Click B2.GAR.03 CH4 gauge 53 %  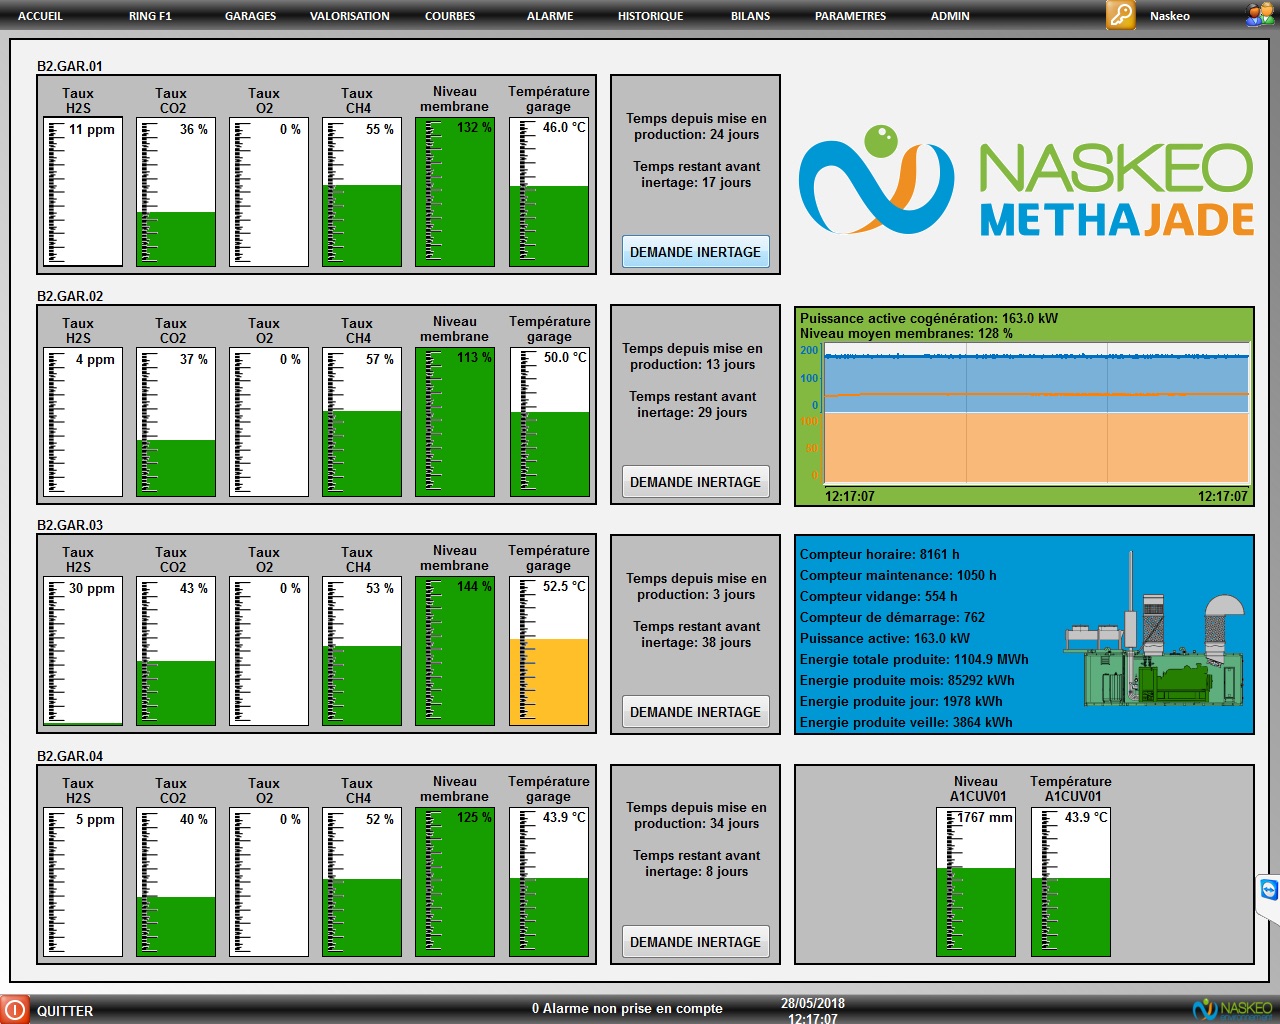click(x=362, y=651)
